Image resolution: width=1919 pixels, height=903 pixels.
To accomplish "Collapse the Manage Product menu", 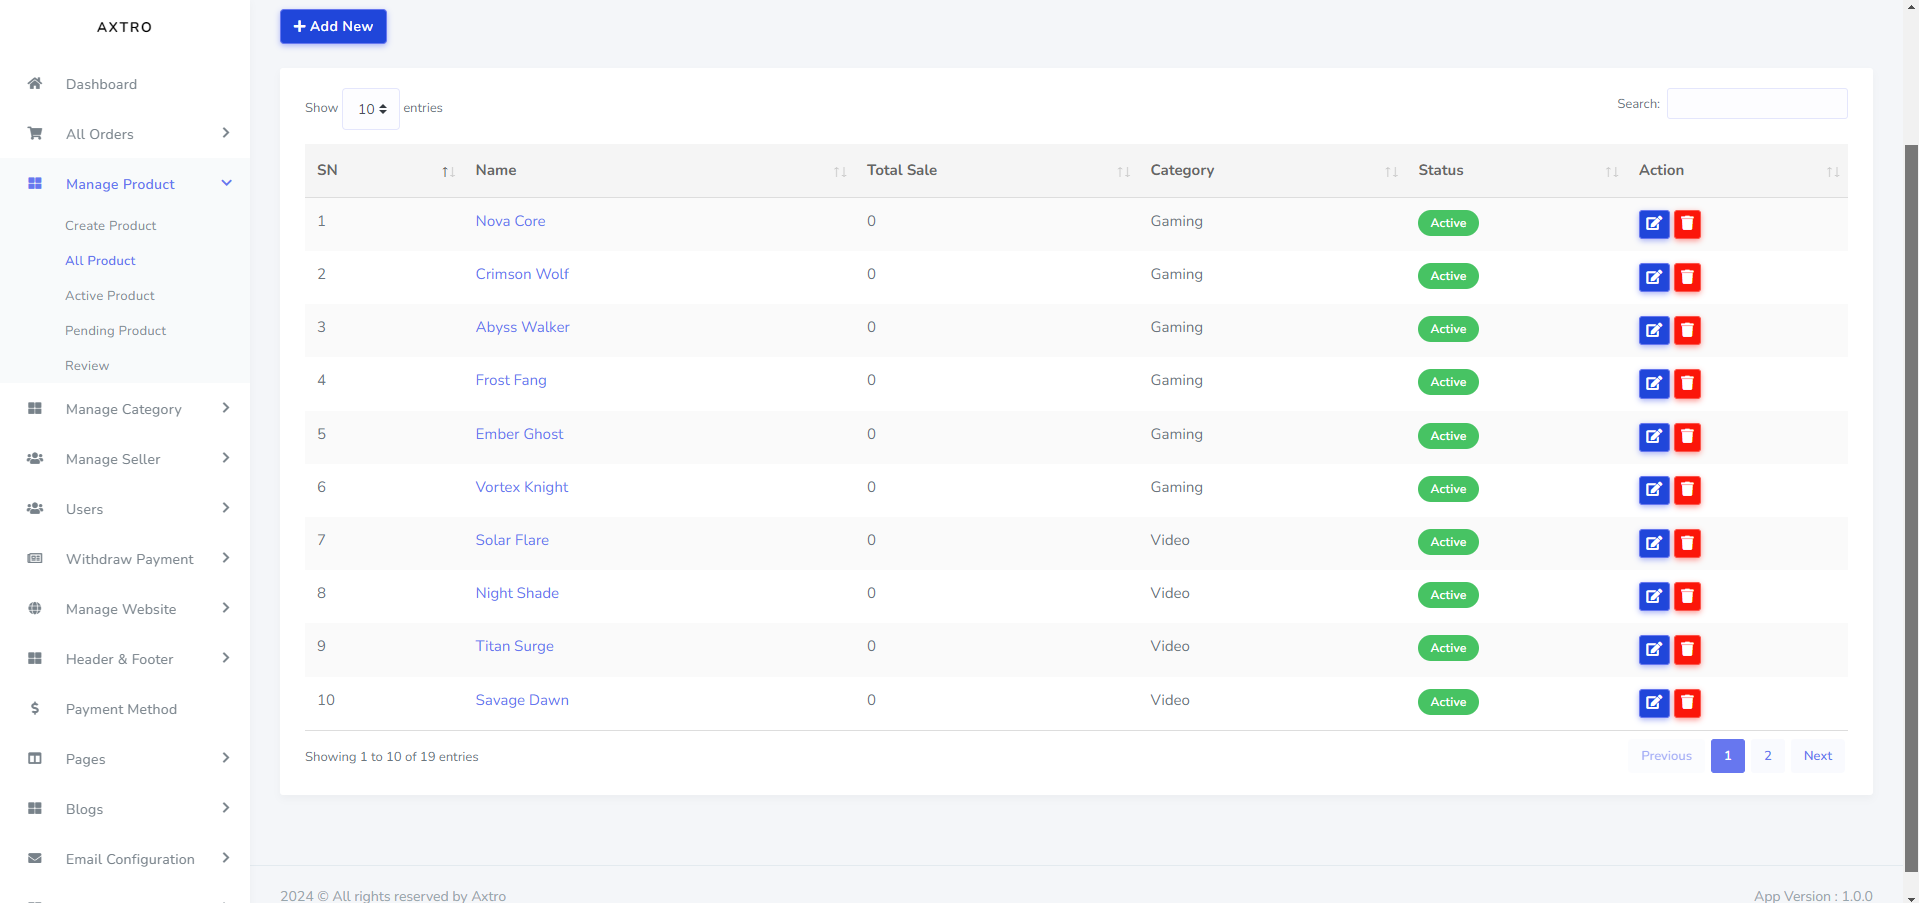I will [x=226, y=183].
